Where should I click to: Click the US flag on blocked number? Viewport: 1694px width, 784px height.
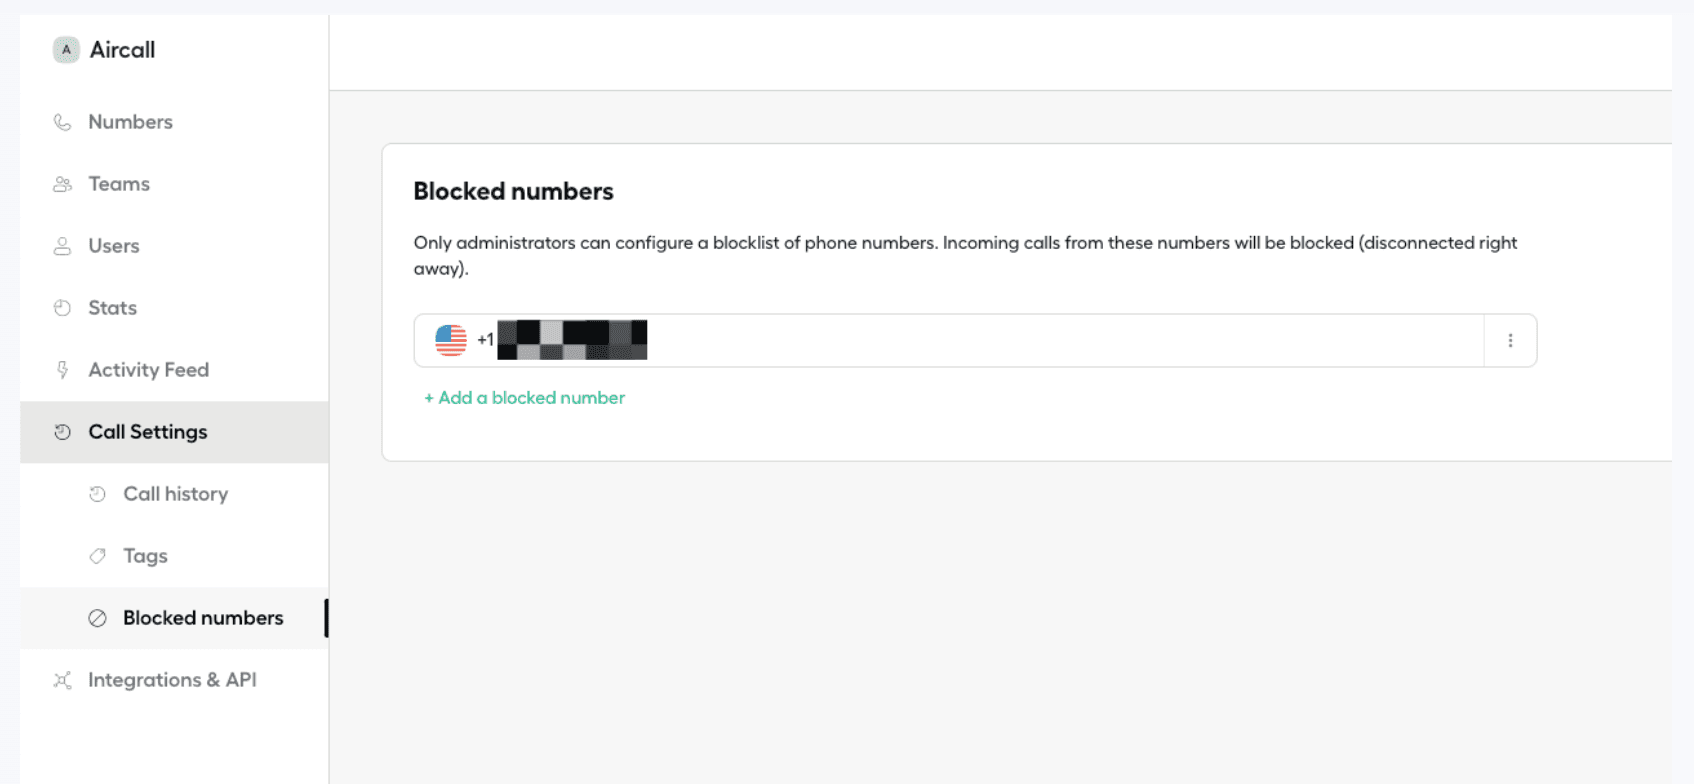pyautogui.click(x=451, y=340)
